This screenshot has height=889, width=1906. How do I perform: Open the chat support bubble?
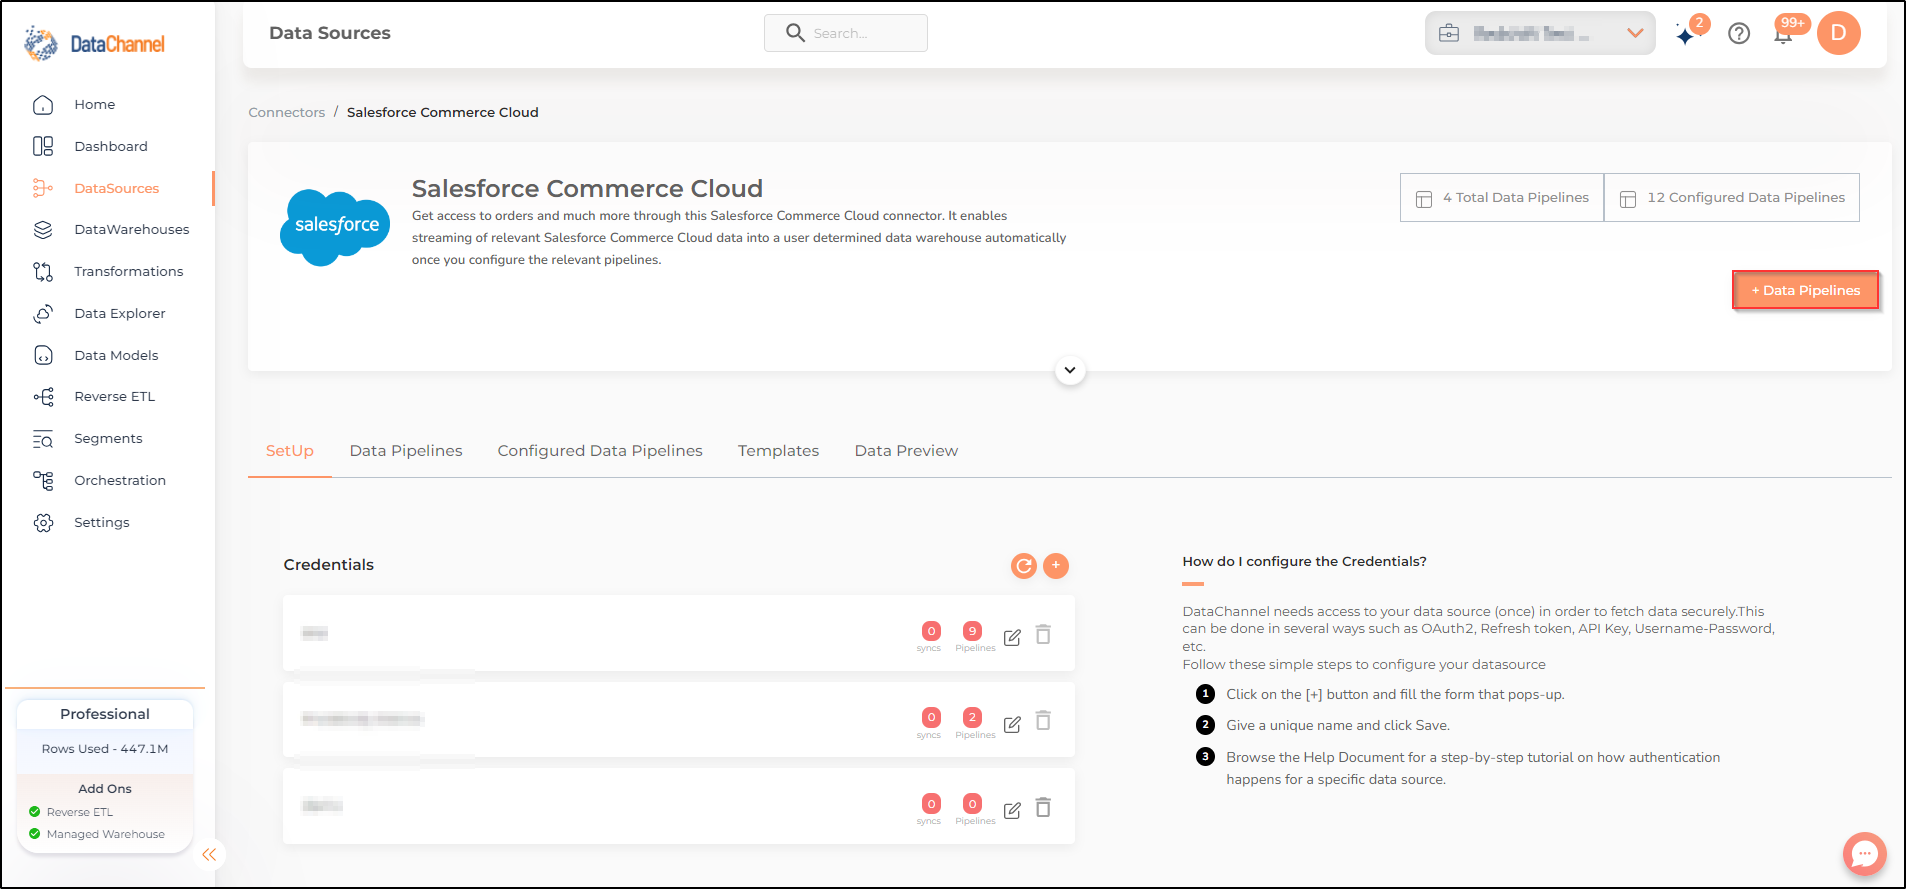coord(1864,854)
